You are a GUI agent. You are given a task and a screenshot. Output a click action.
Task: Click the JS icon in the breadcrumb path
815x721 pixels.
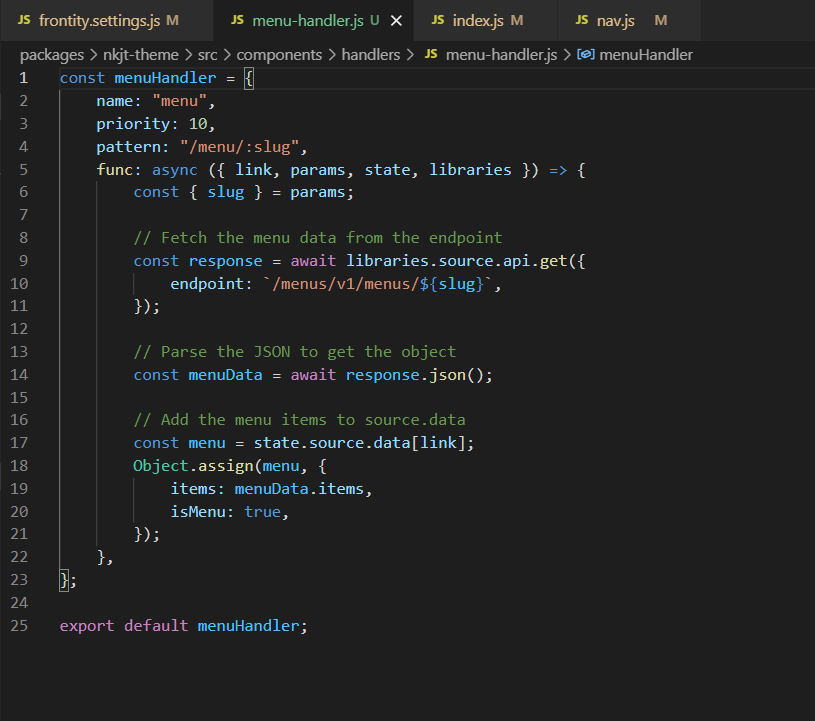click(431, 55)
